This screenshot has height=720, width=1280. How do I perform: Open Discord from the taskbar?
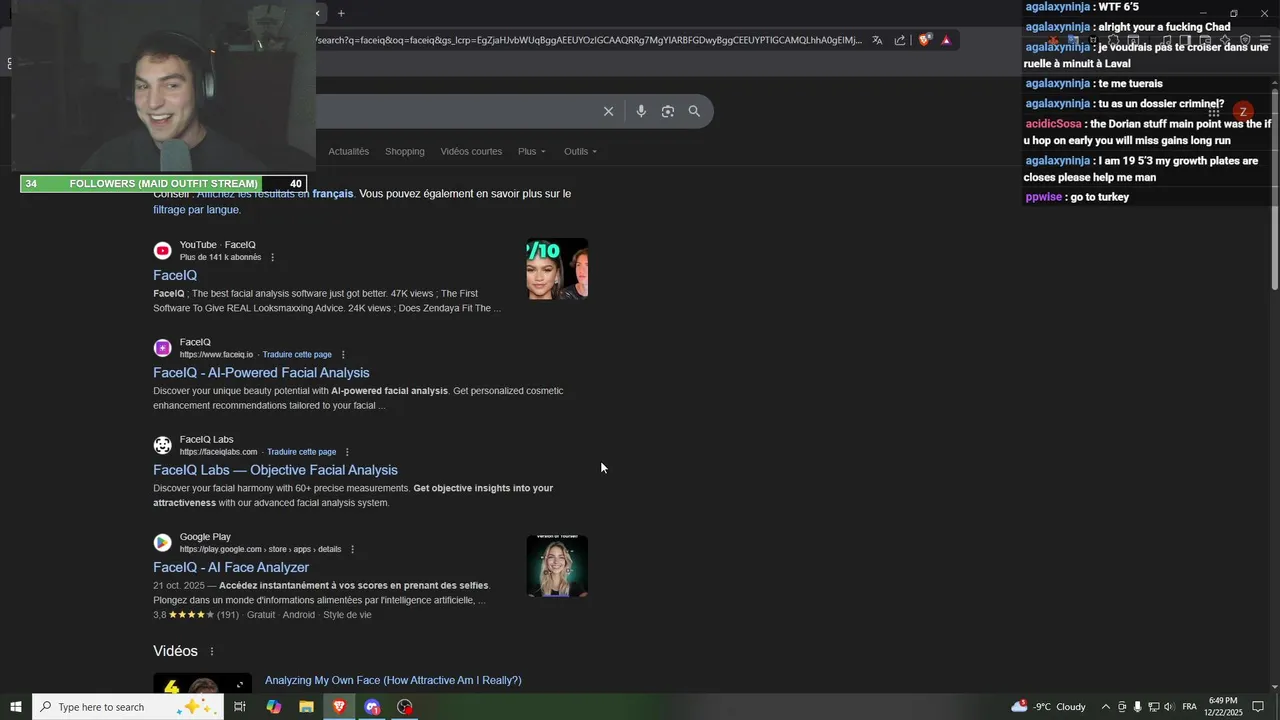[x=372, y=707]
